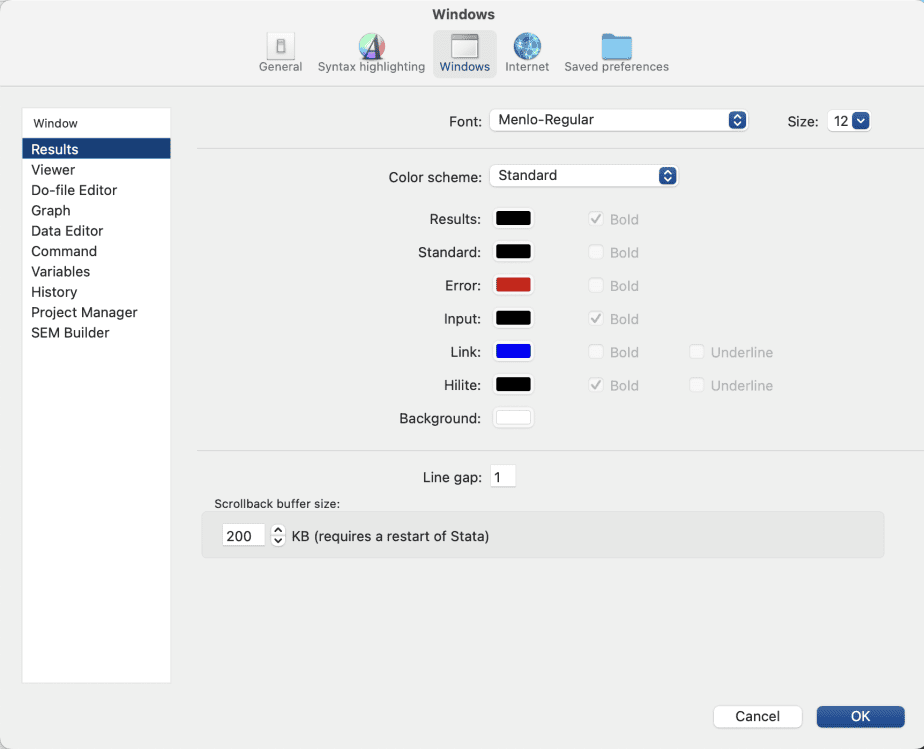The image size is (924, 749).
Task: Click the Line gap input field
Action: point(502,477)
